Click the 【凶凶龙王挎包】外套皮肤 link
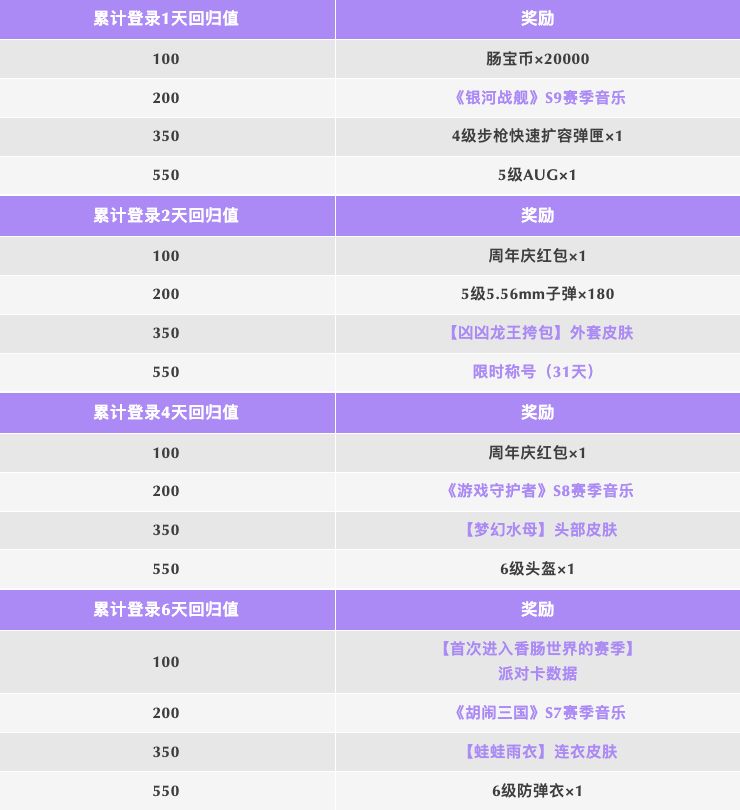The image size is (740, 810). (537, 333)
